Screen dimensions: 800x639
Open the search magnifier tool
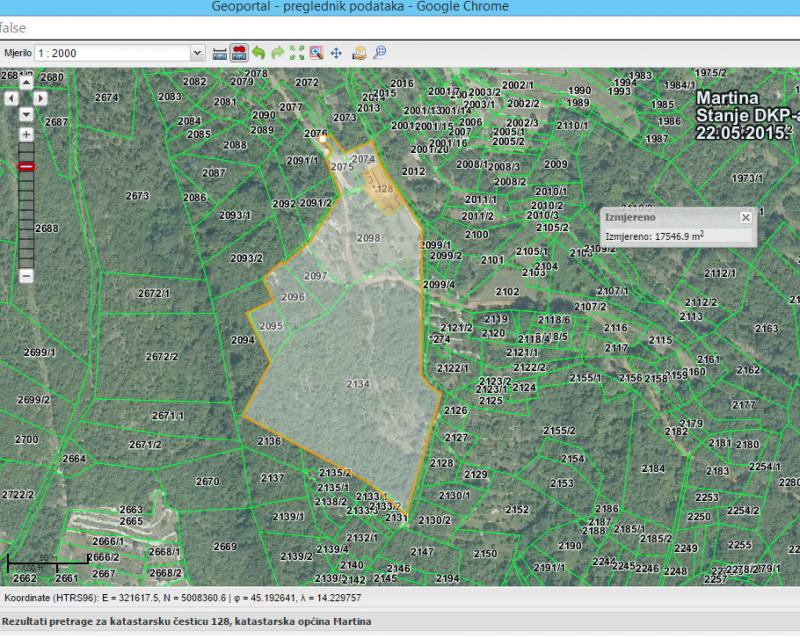(x=380, y=52)
